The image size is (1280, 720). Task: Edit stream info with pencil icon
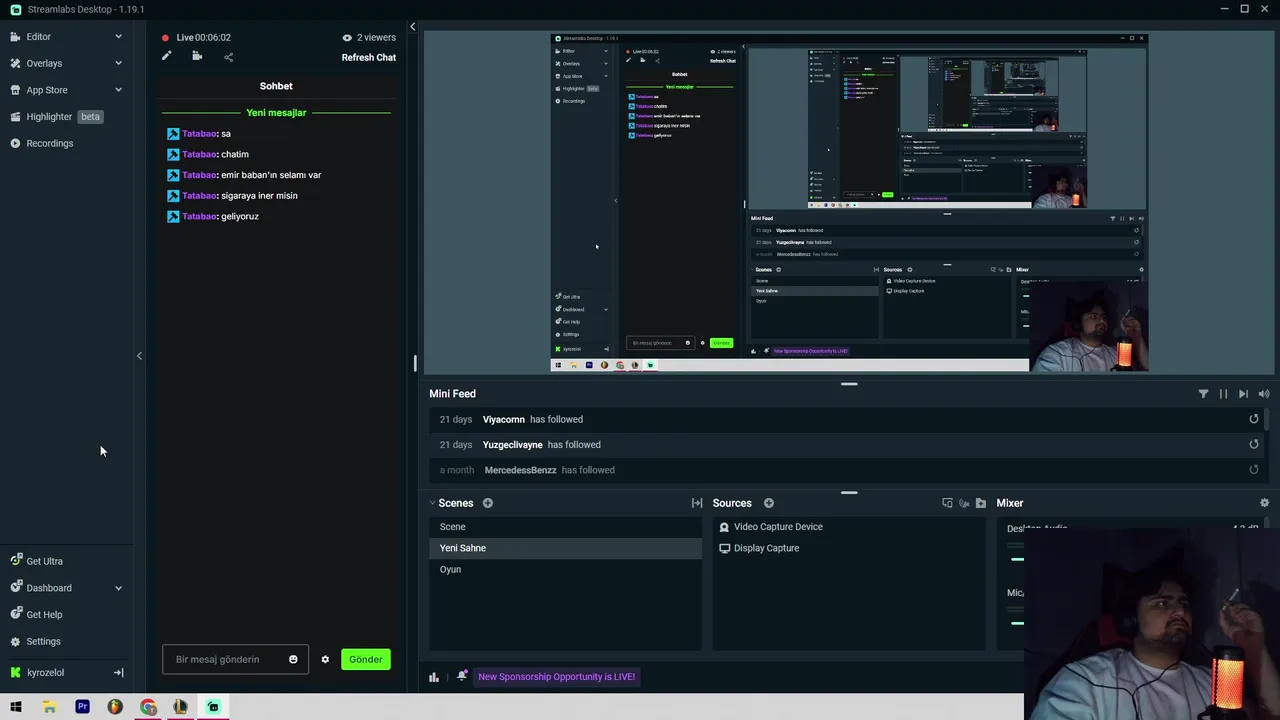click(166, 57)
